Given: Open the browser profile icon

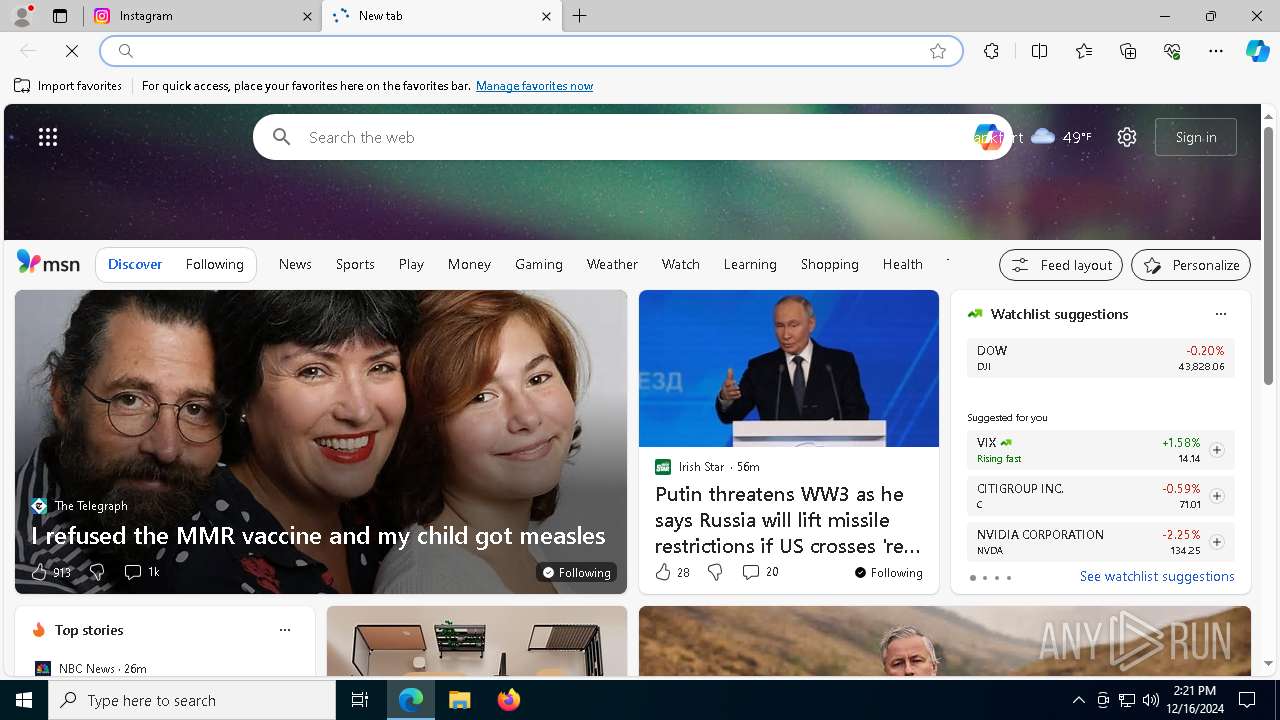Looking at the screenshot, I should [x=22, y=16].
